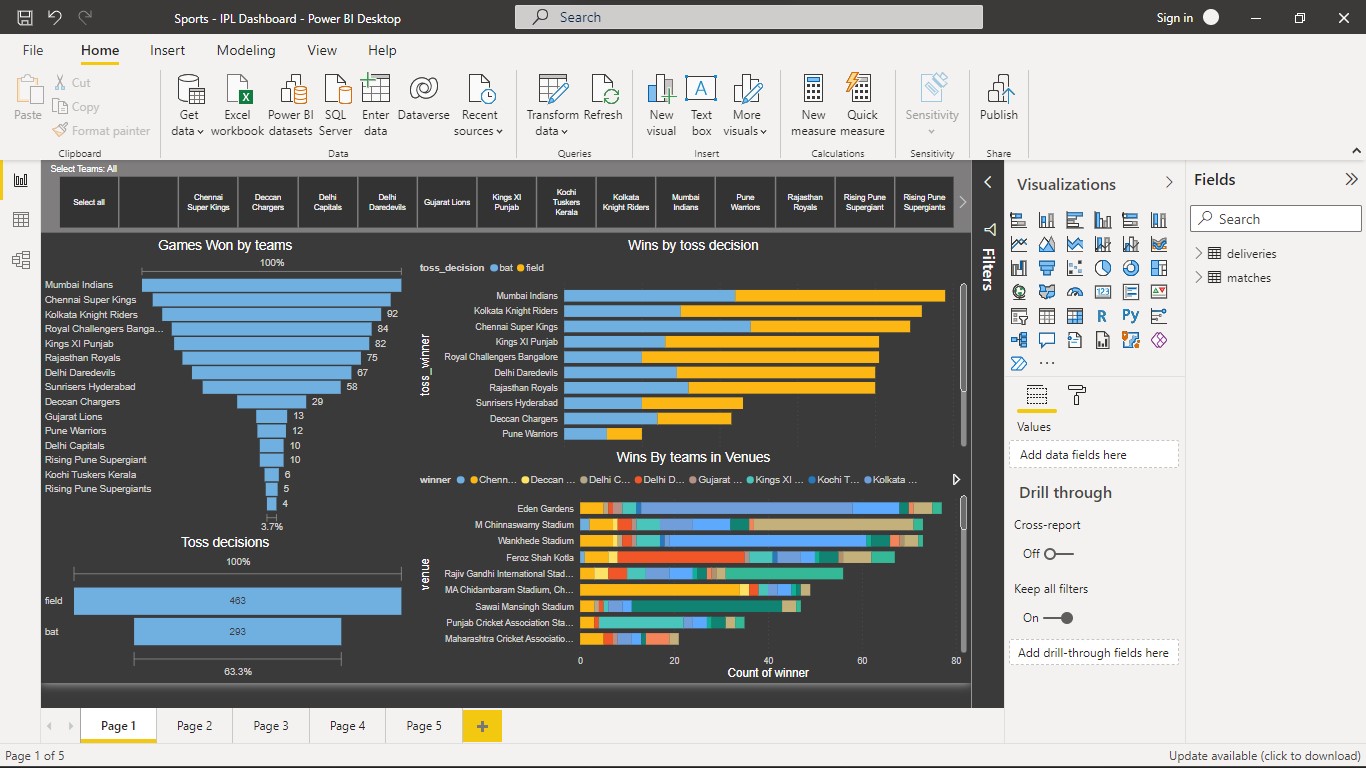Go to Page 4 report tab

point(347,726)
